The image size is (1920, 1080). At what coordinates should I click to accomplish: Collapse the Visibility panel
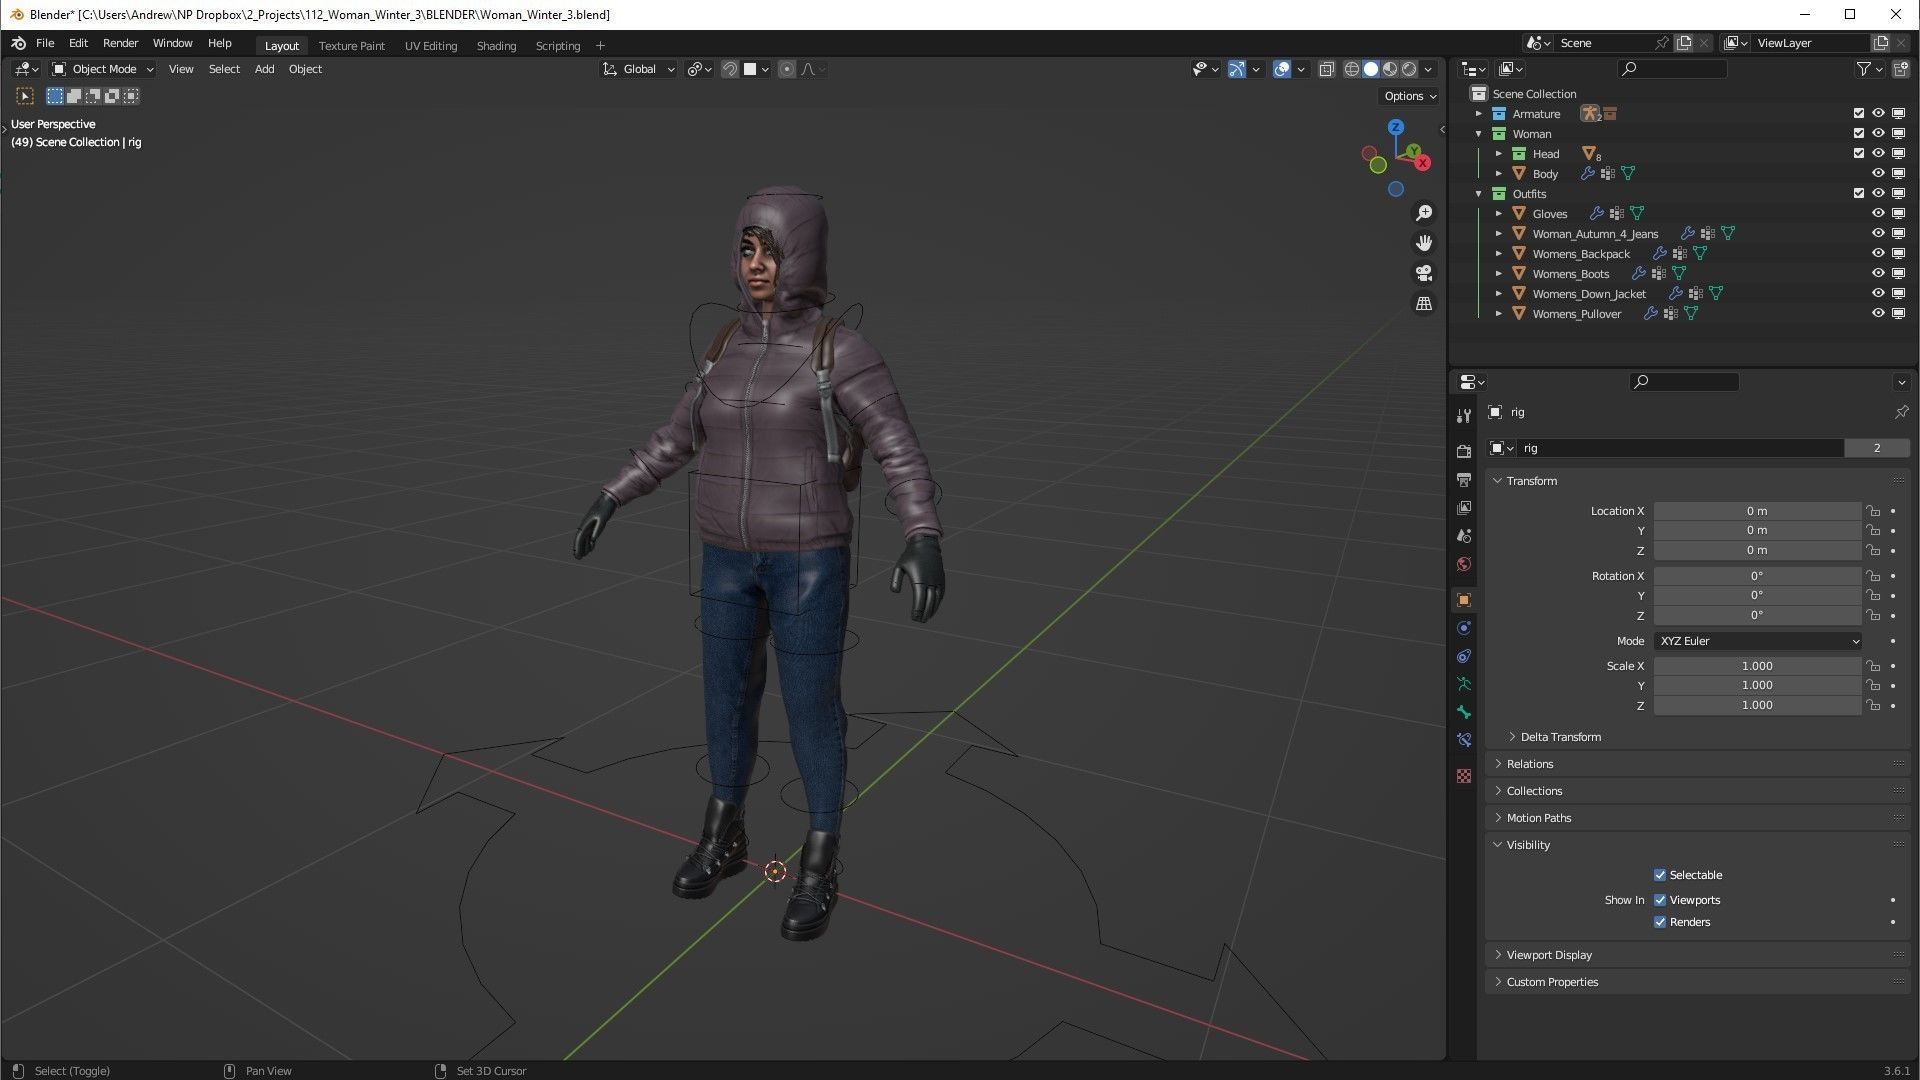click(1498, 845)
